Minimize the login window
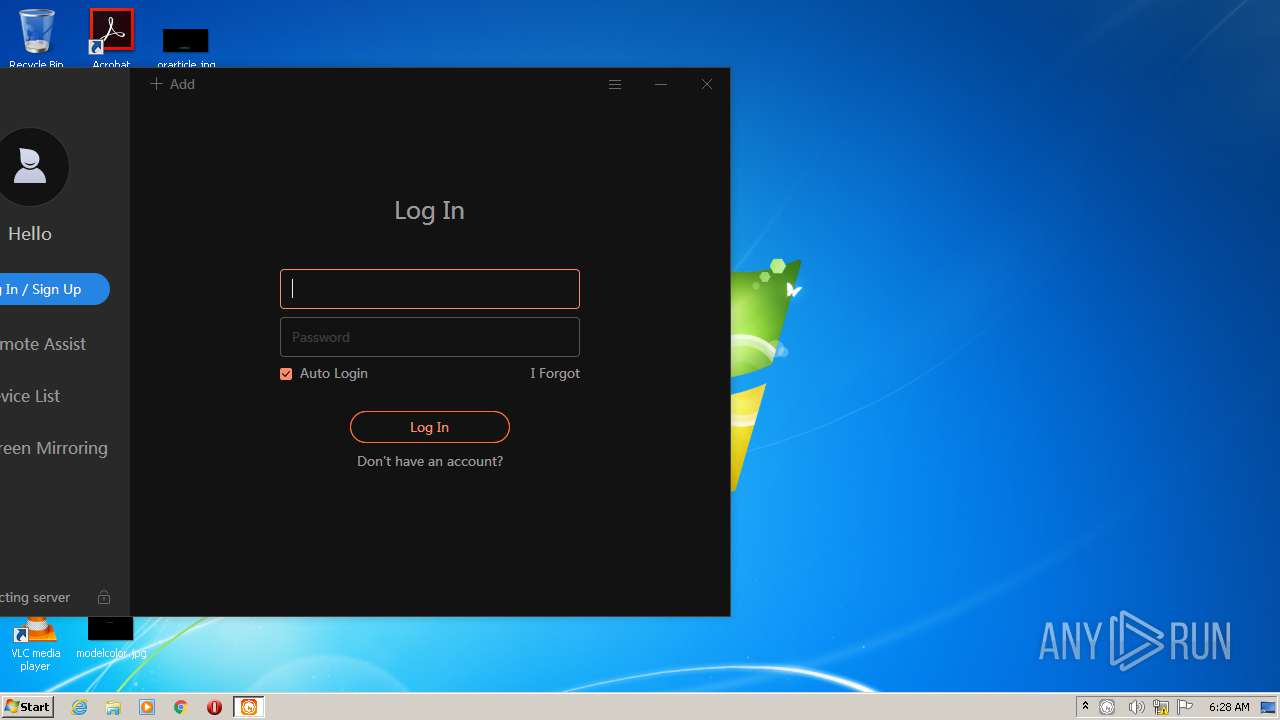1280x720 pixels. 661,84
